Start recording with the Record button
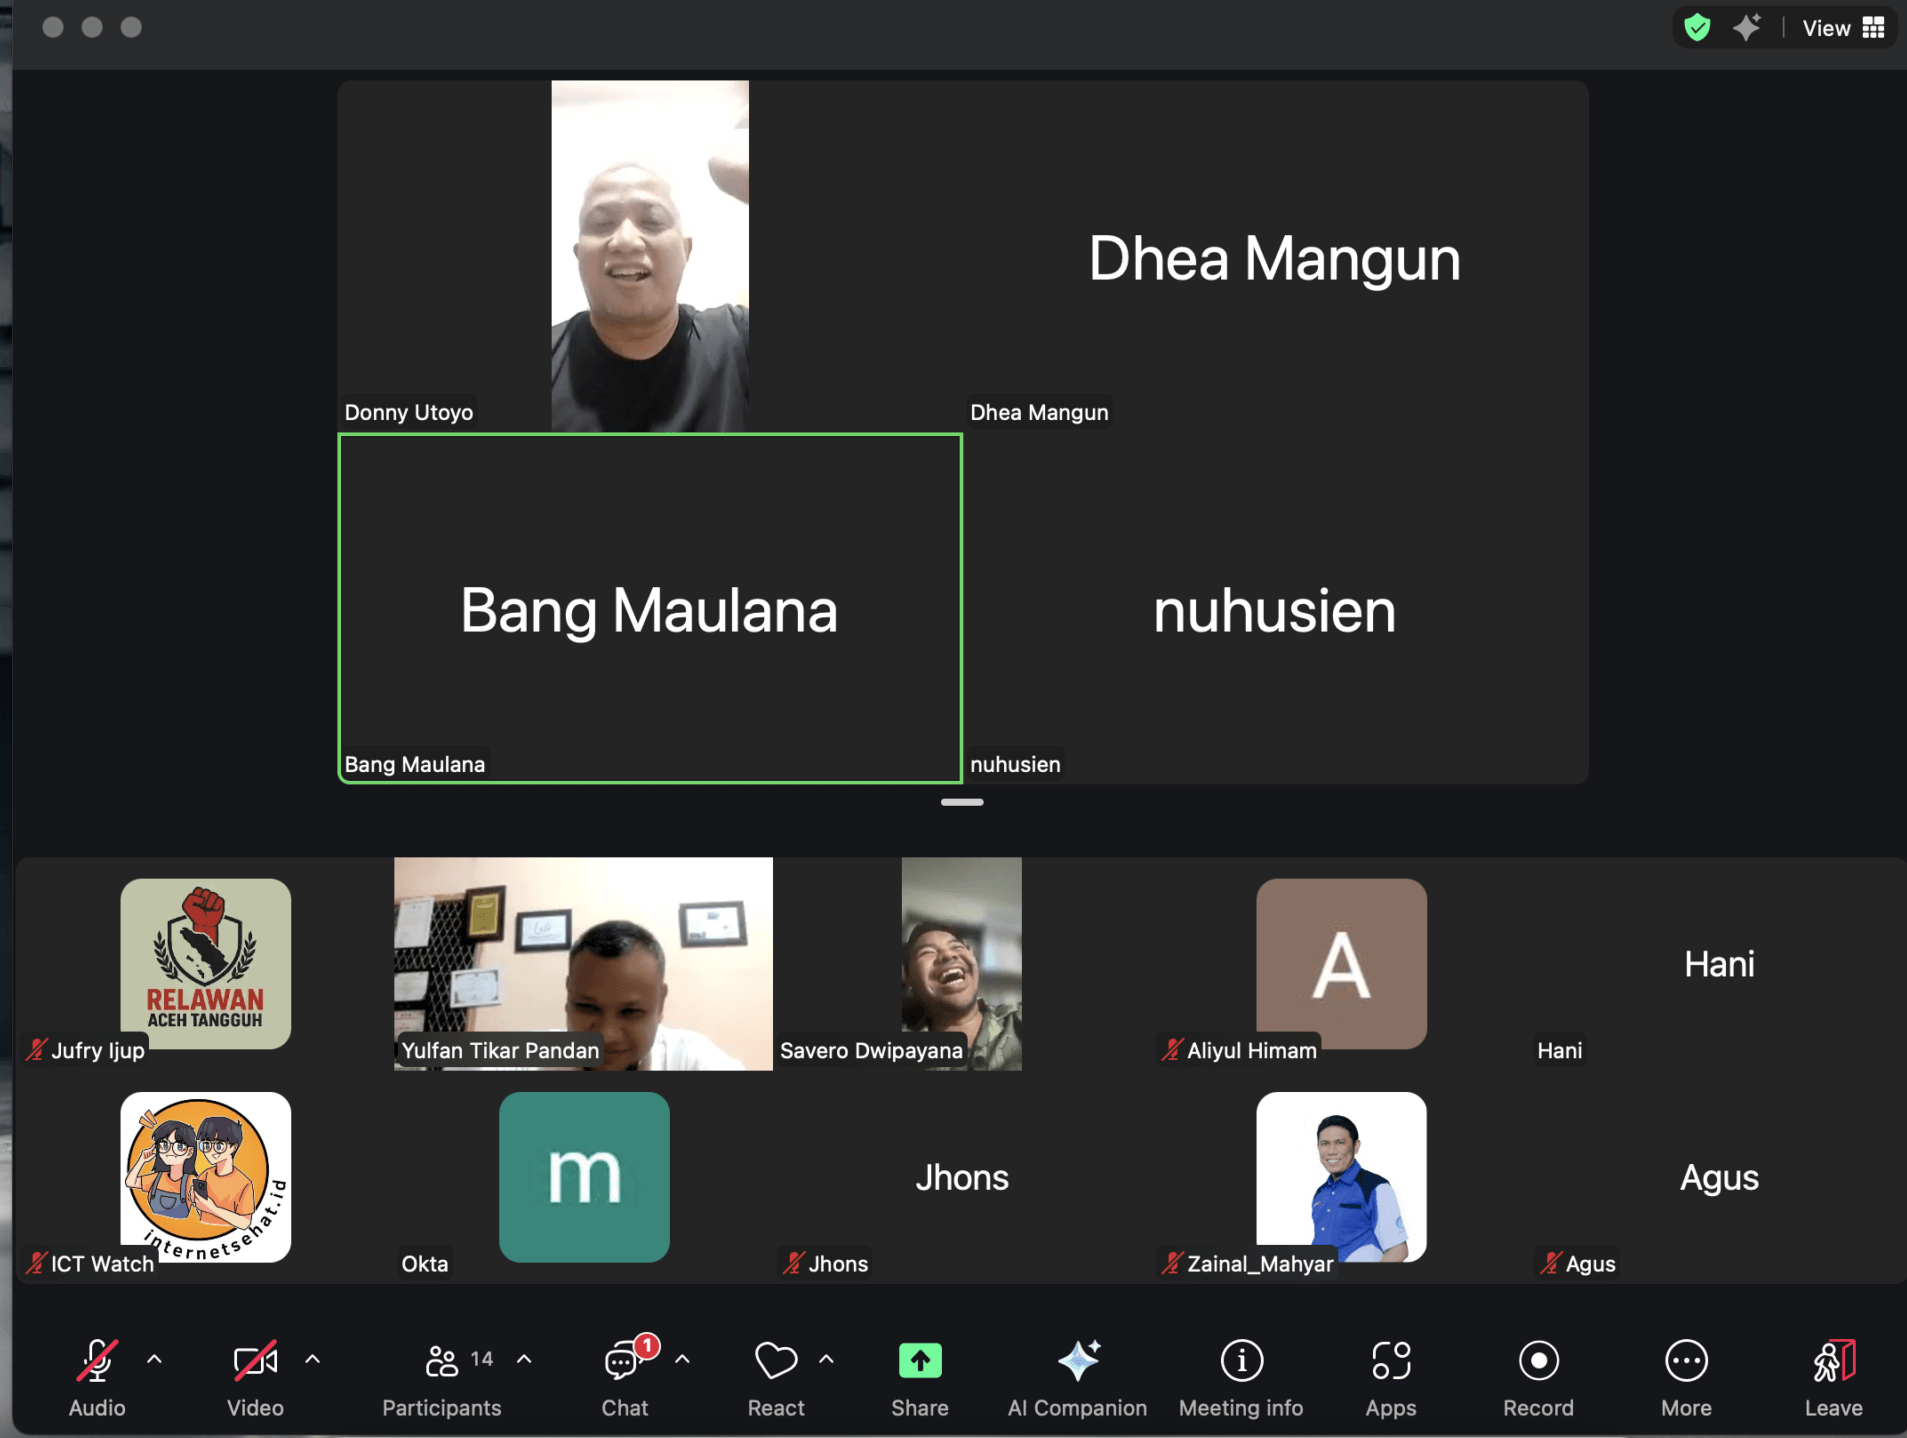Viewport: 1907px width, 1438px height. 1538,1378
